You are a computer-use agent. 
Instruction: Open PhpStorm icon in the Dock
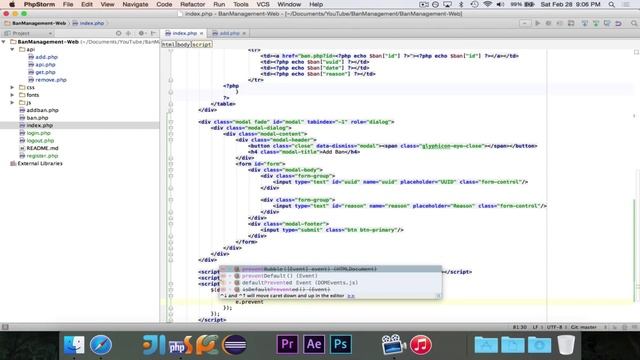pos(180,345)
